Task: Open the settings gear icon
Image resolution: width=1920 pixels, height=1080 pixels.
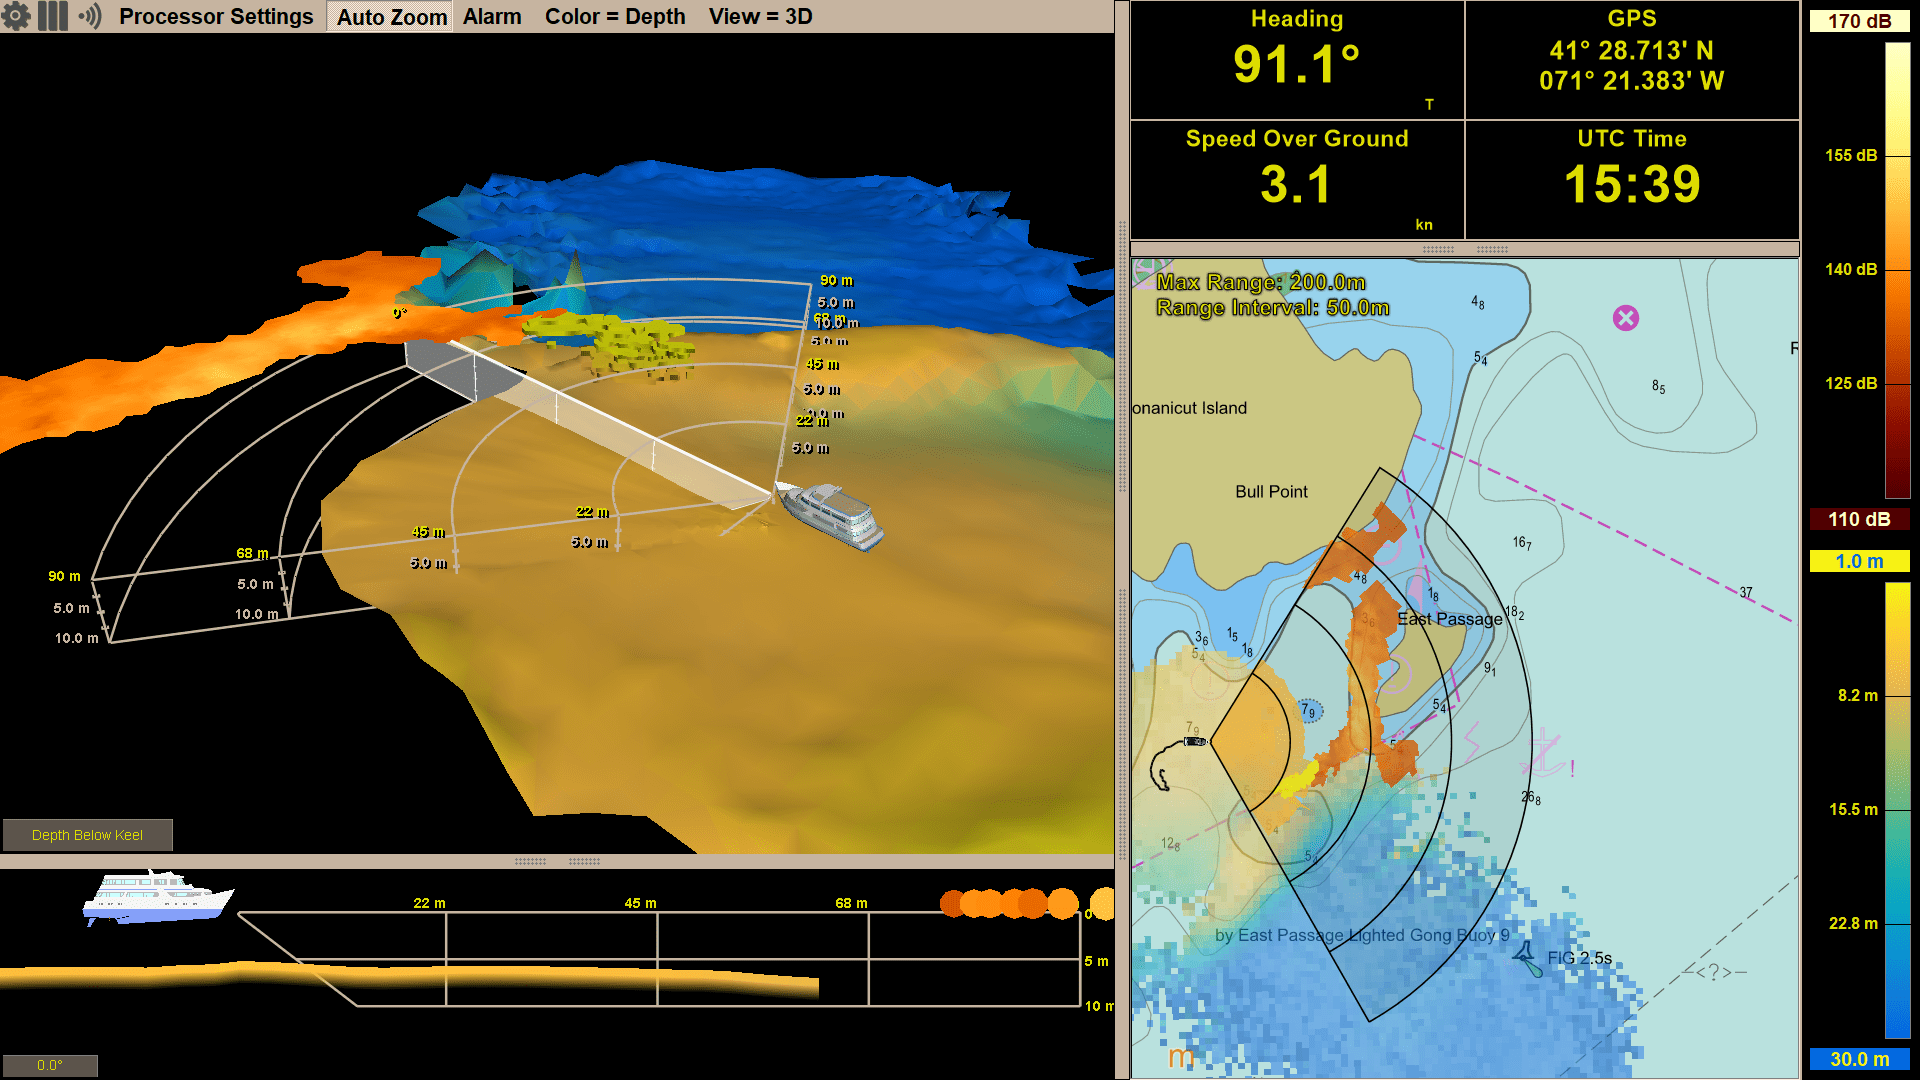Action: 16,16
